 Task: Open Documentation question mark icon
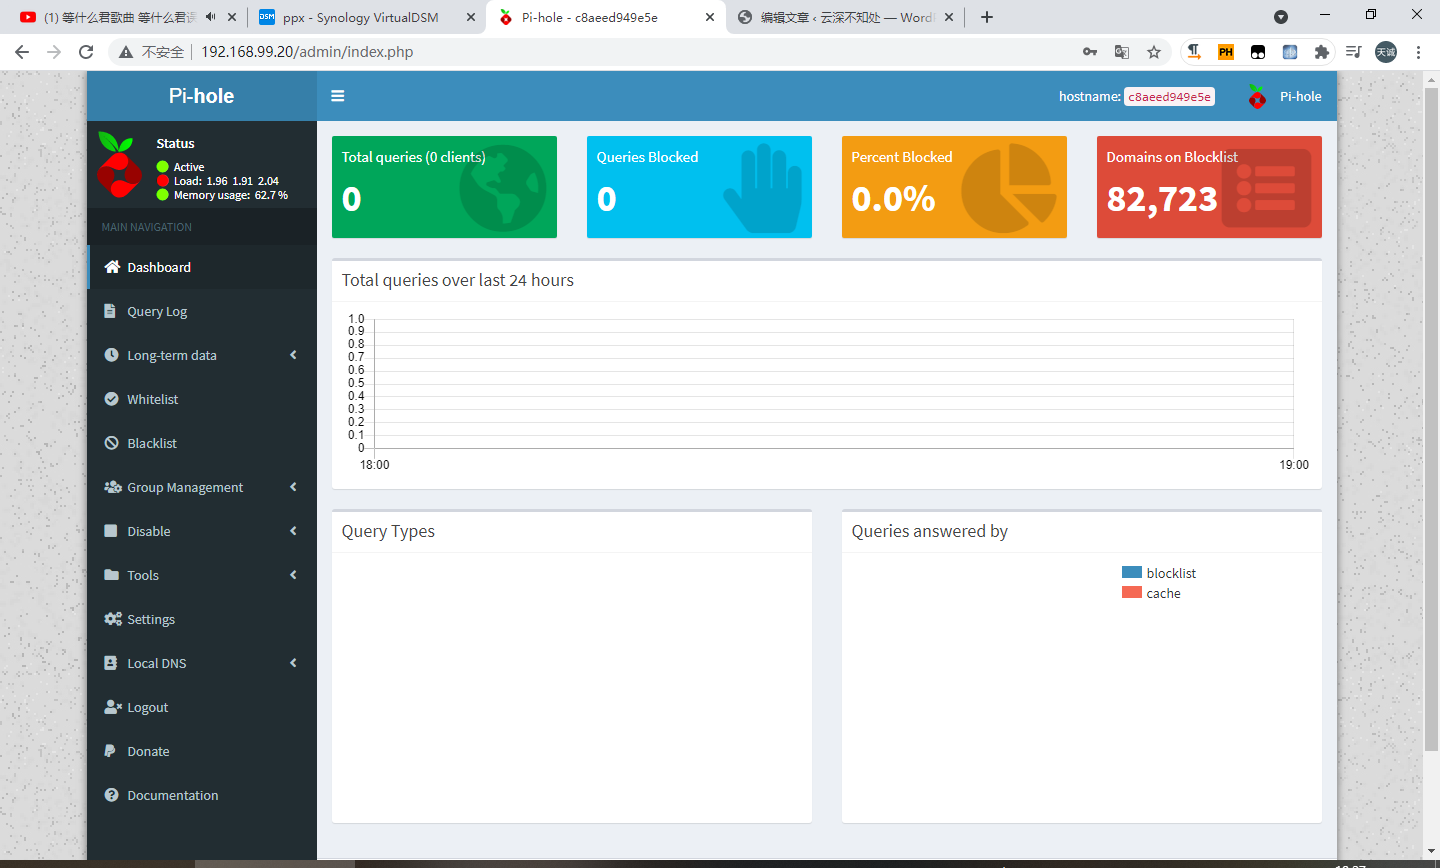point(112,795)
